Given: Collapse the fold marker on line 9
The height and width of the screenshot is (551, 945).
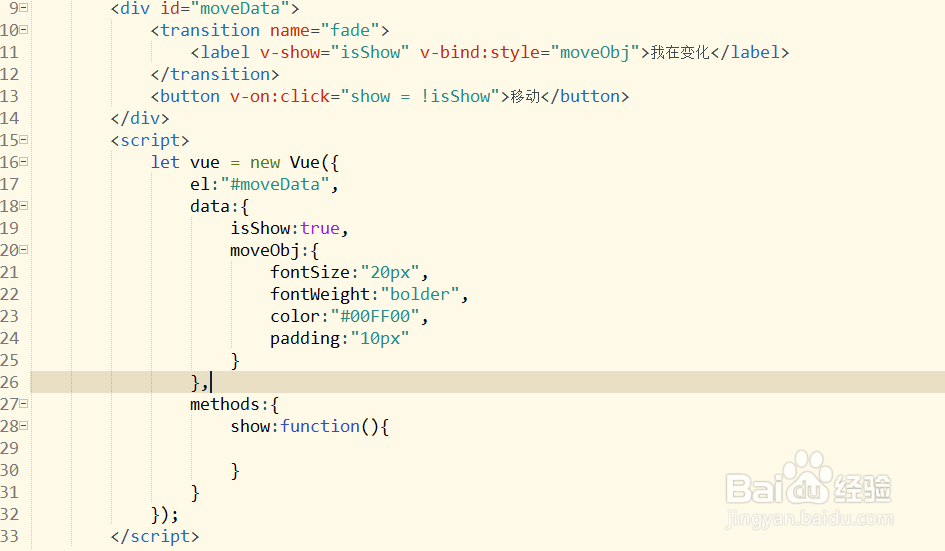Looking at the screenshot, I should click(24, 8).
